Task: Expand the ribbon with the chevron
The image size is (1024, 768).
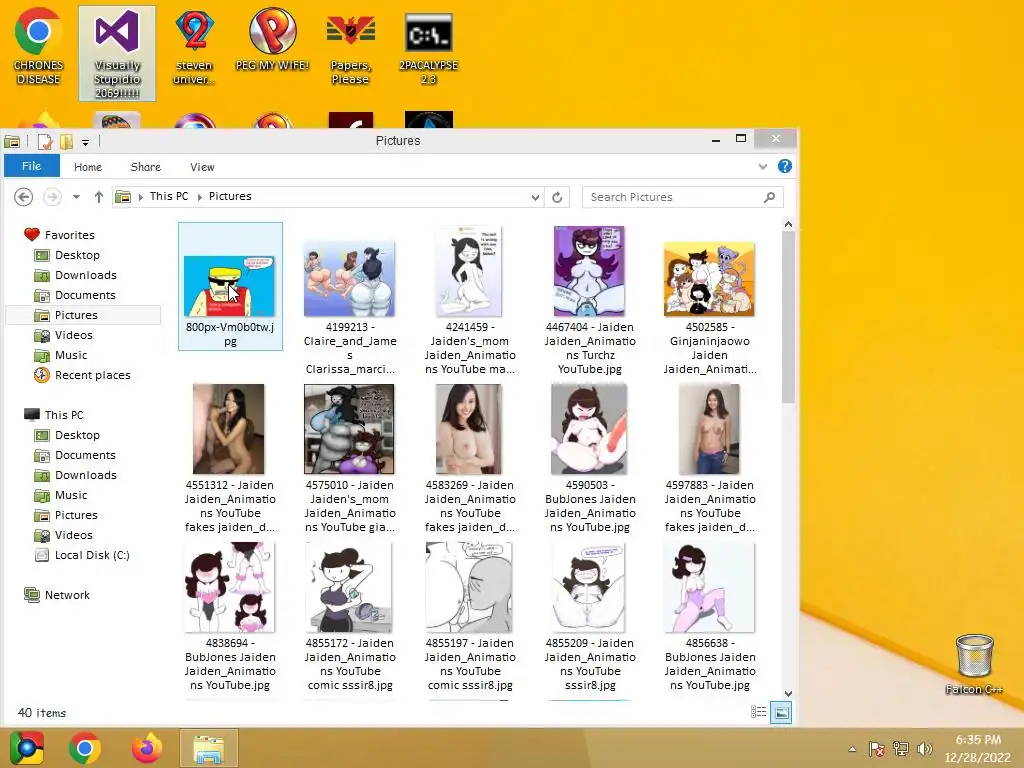Action: click(762, 167)
